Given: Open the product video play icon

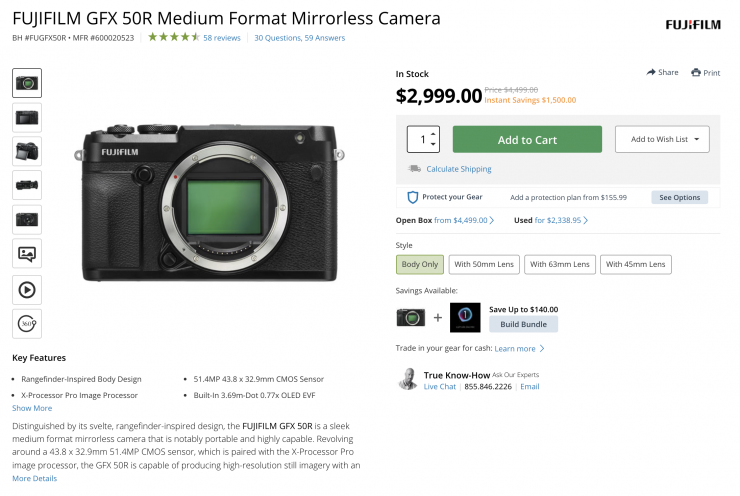Looking at the screenshot, I should tap(27, 289).
